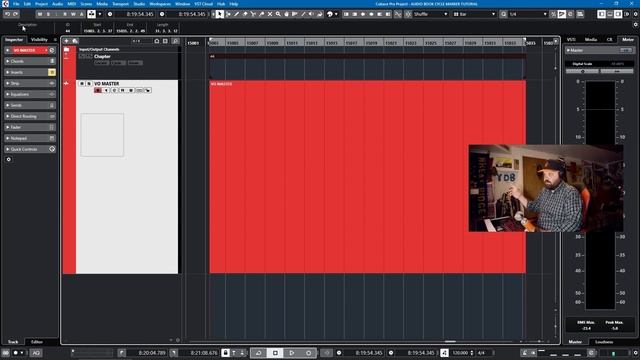
Task: Click the Master meter tab at bottom
Action: click(575, 342)
